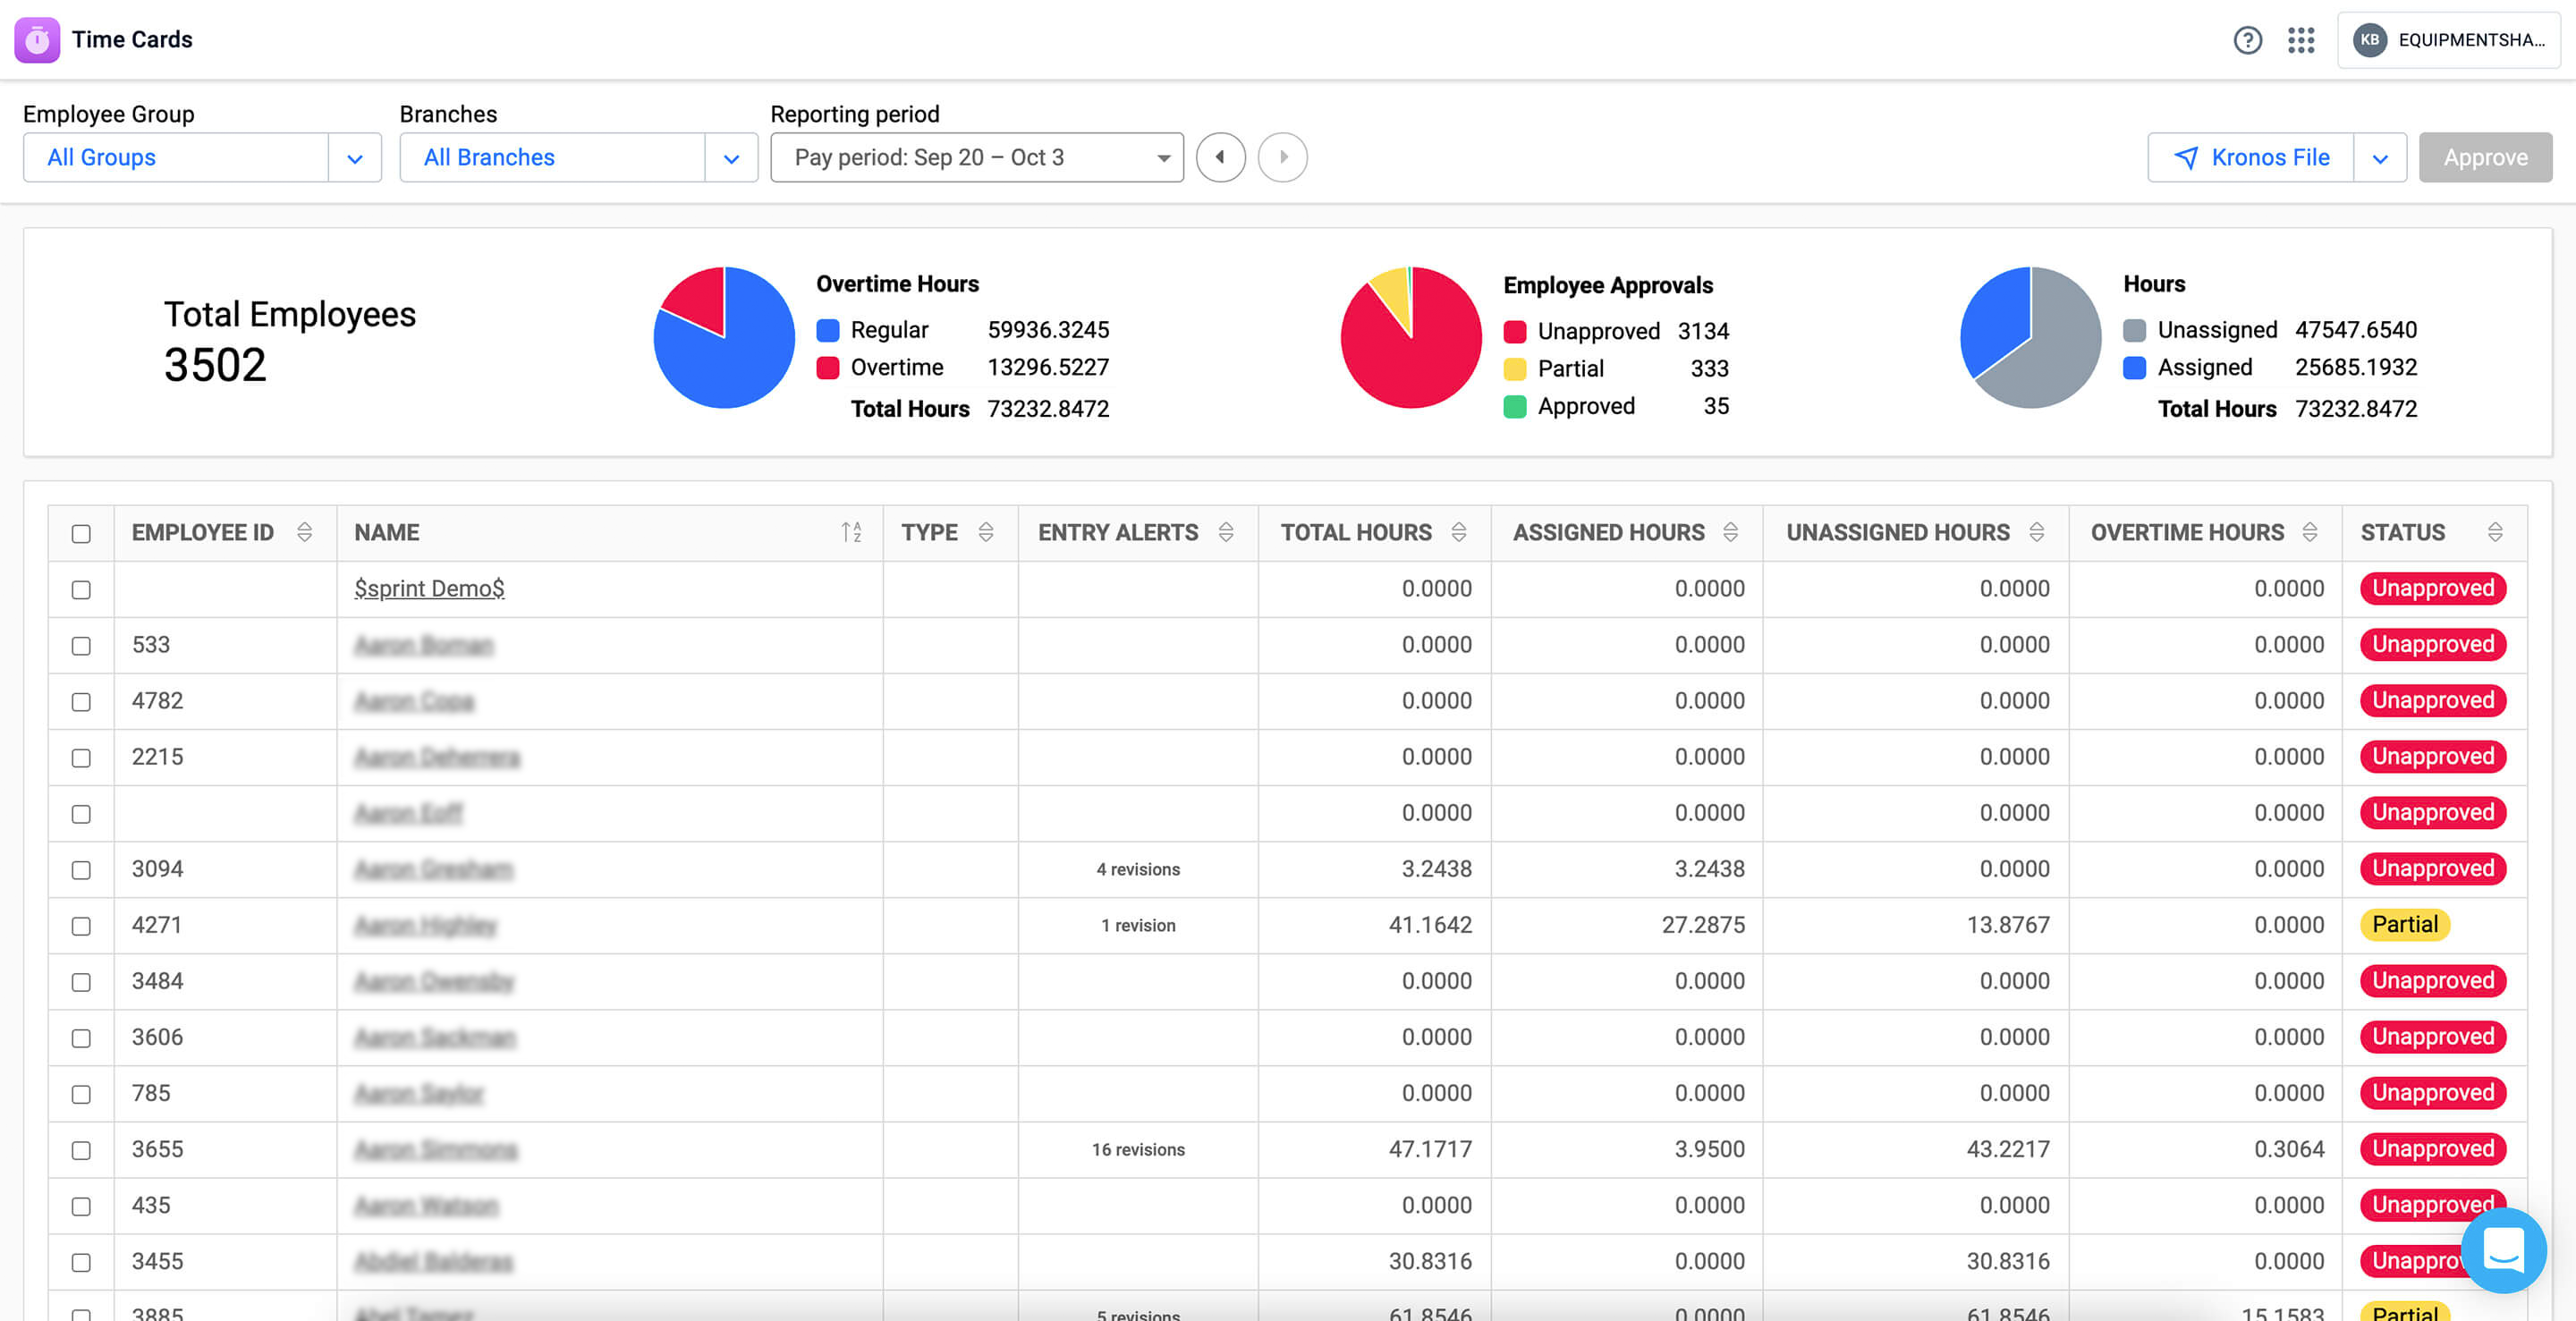Expand the Kronos File options arrow
This screenshot has height=1321, width=2576.
2380,158
